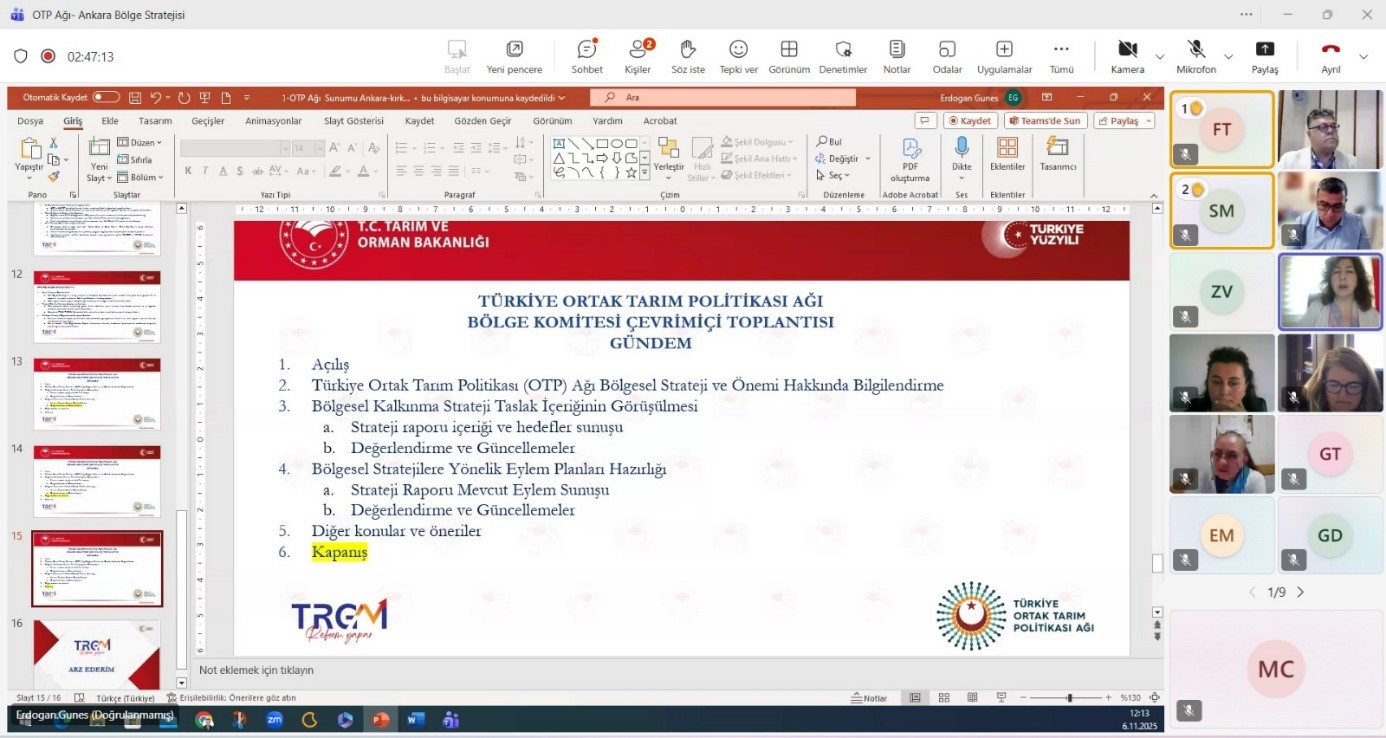
Task: Unmute with the Mikrofon button
Action: point(1196,50)
